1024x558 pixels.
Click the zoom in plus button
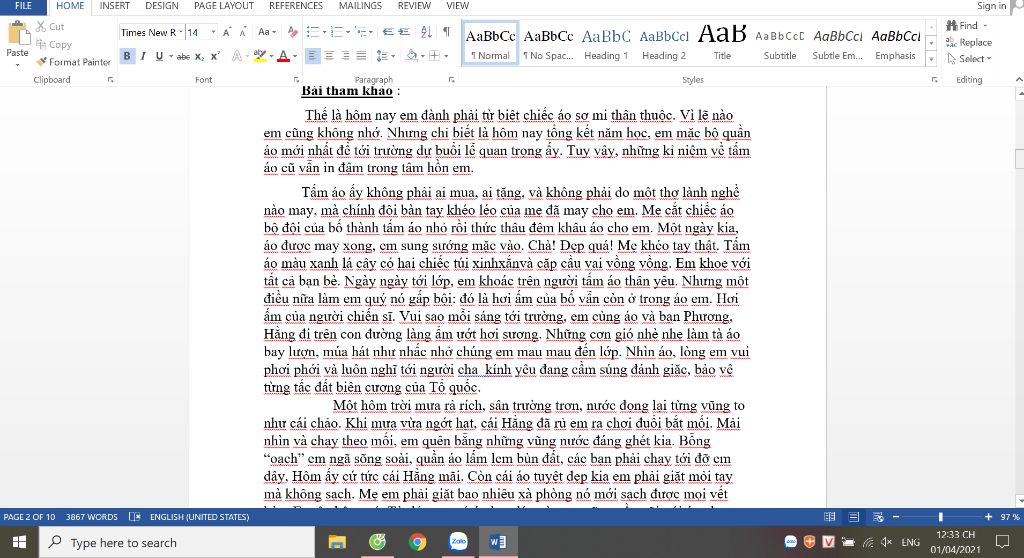pos(988,517)
